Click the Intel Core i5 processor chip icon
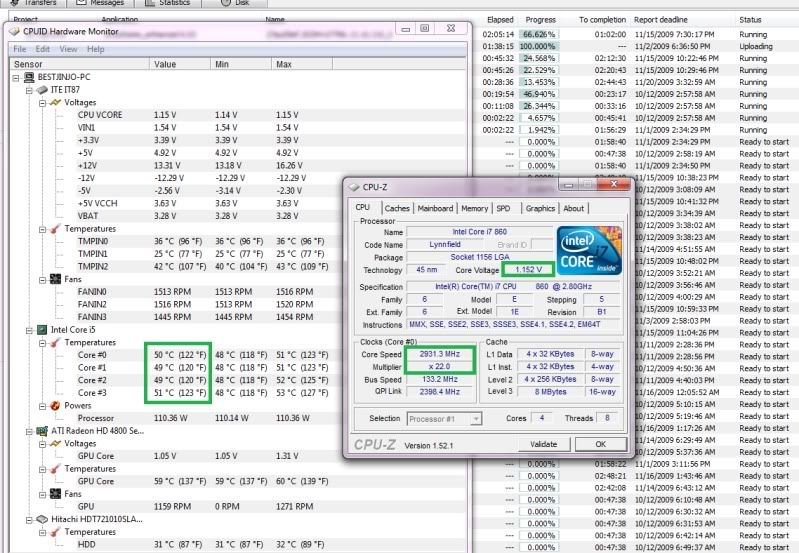Screen dimensions: 799x553 [42, 329]
